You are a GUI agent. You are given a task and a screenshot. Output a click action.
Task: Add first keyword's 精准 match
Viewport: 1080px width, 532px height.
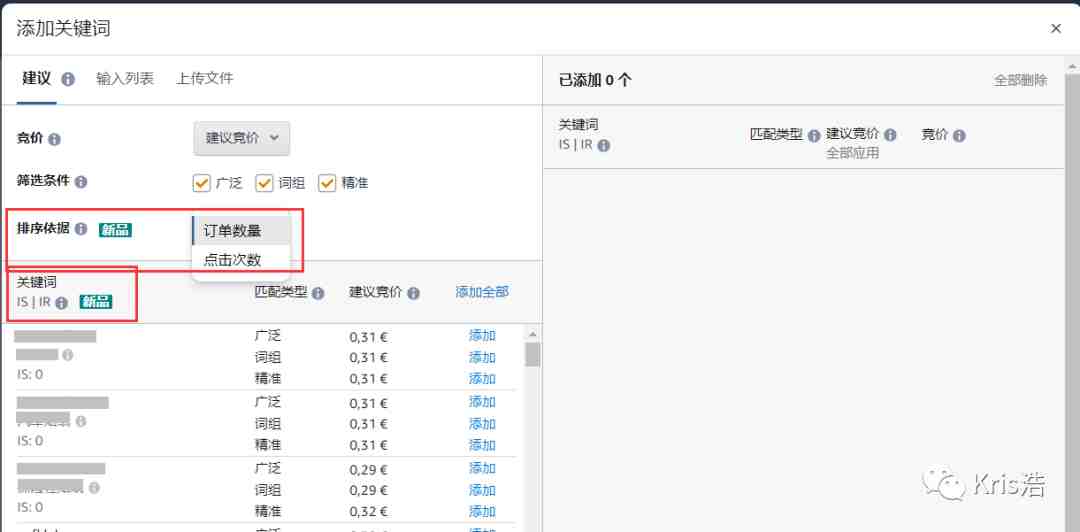[482, 378]
